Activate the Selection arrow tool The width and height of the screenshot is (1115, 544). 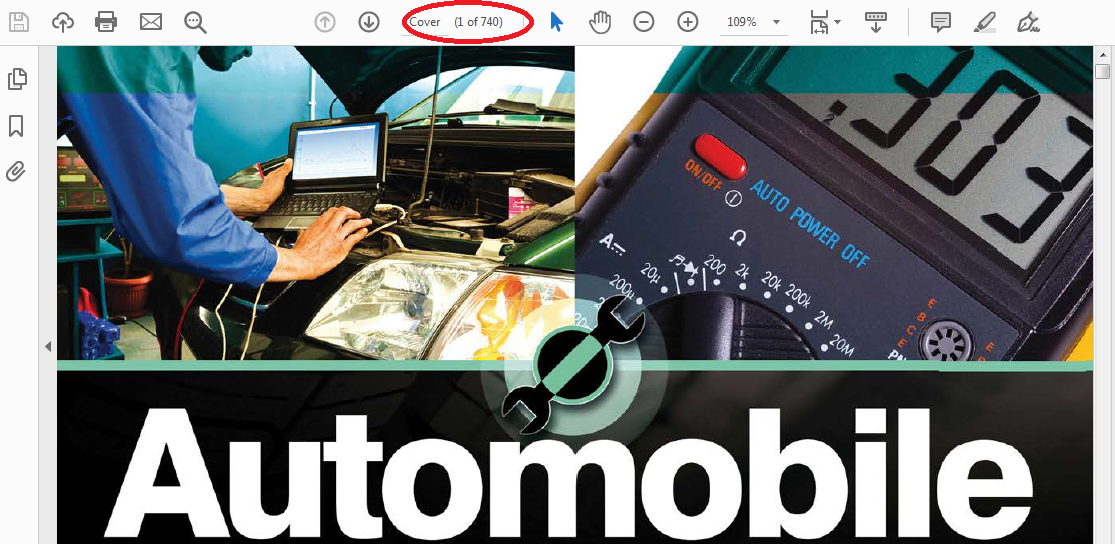pos(557,22)
